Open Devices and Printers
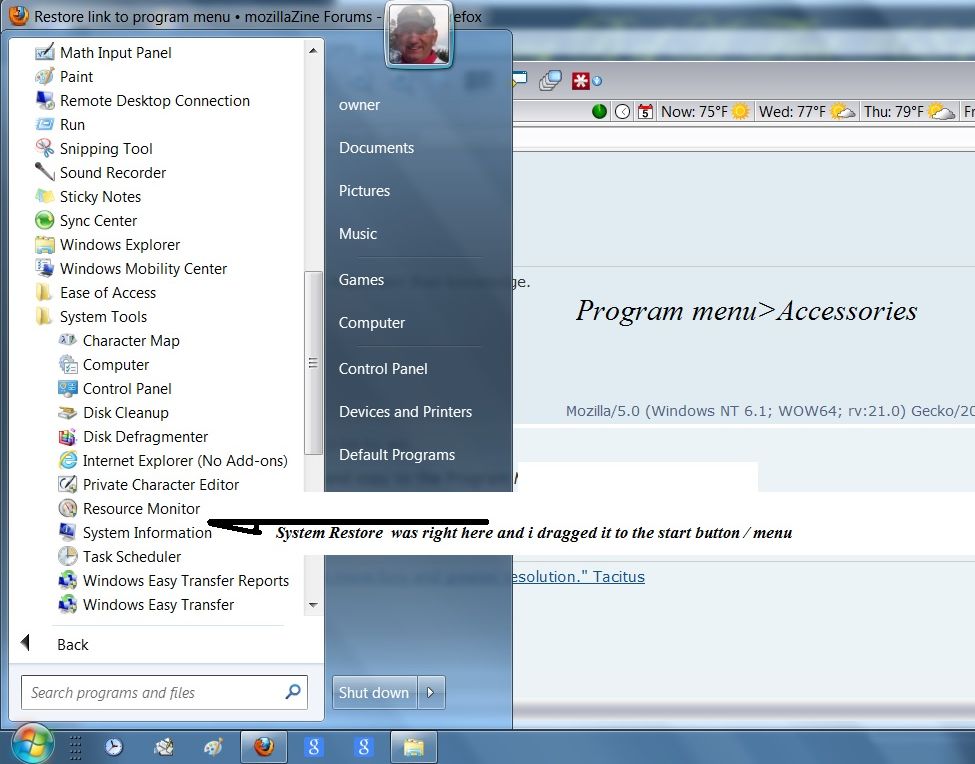Image resolution: width=975 pixels, height=764 pixels. [405, 412]
